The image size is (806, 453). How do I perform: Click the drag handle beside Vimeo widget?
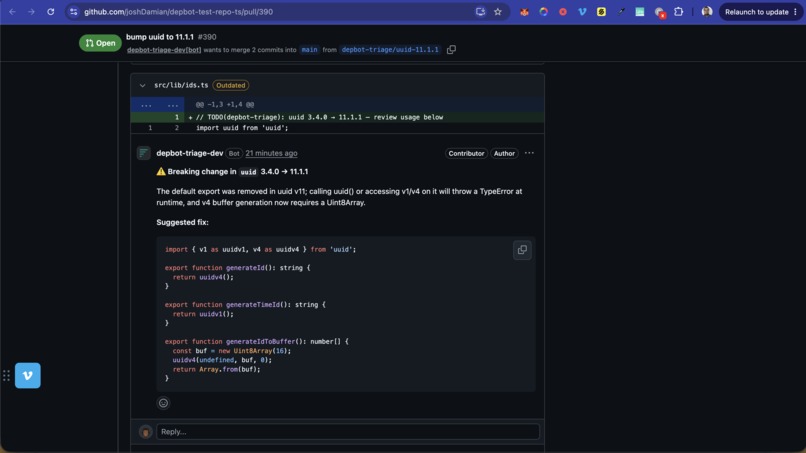pos(6,376)
